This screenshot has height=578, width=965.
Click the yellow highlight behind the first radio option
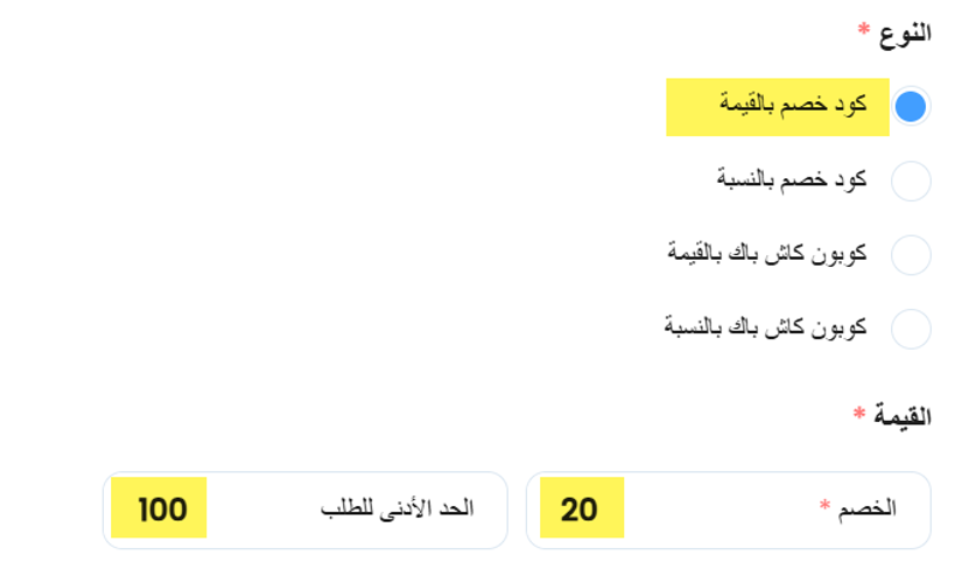point(777,107)
